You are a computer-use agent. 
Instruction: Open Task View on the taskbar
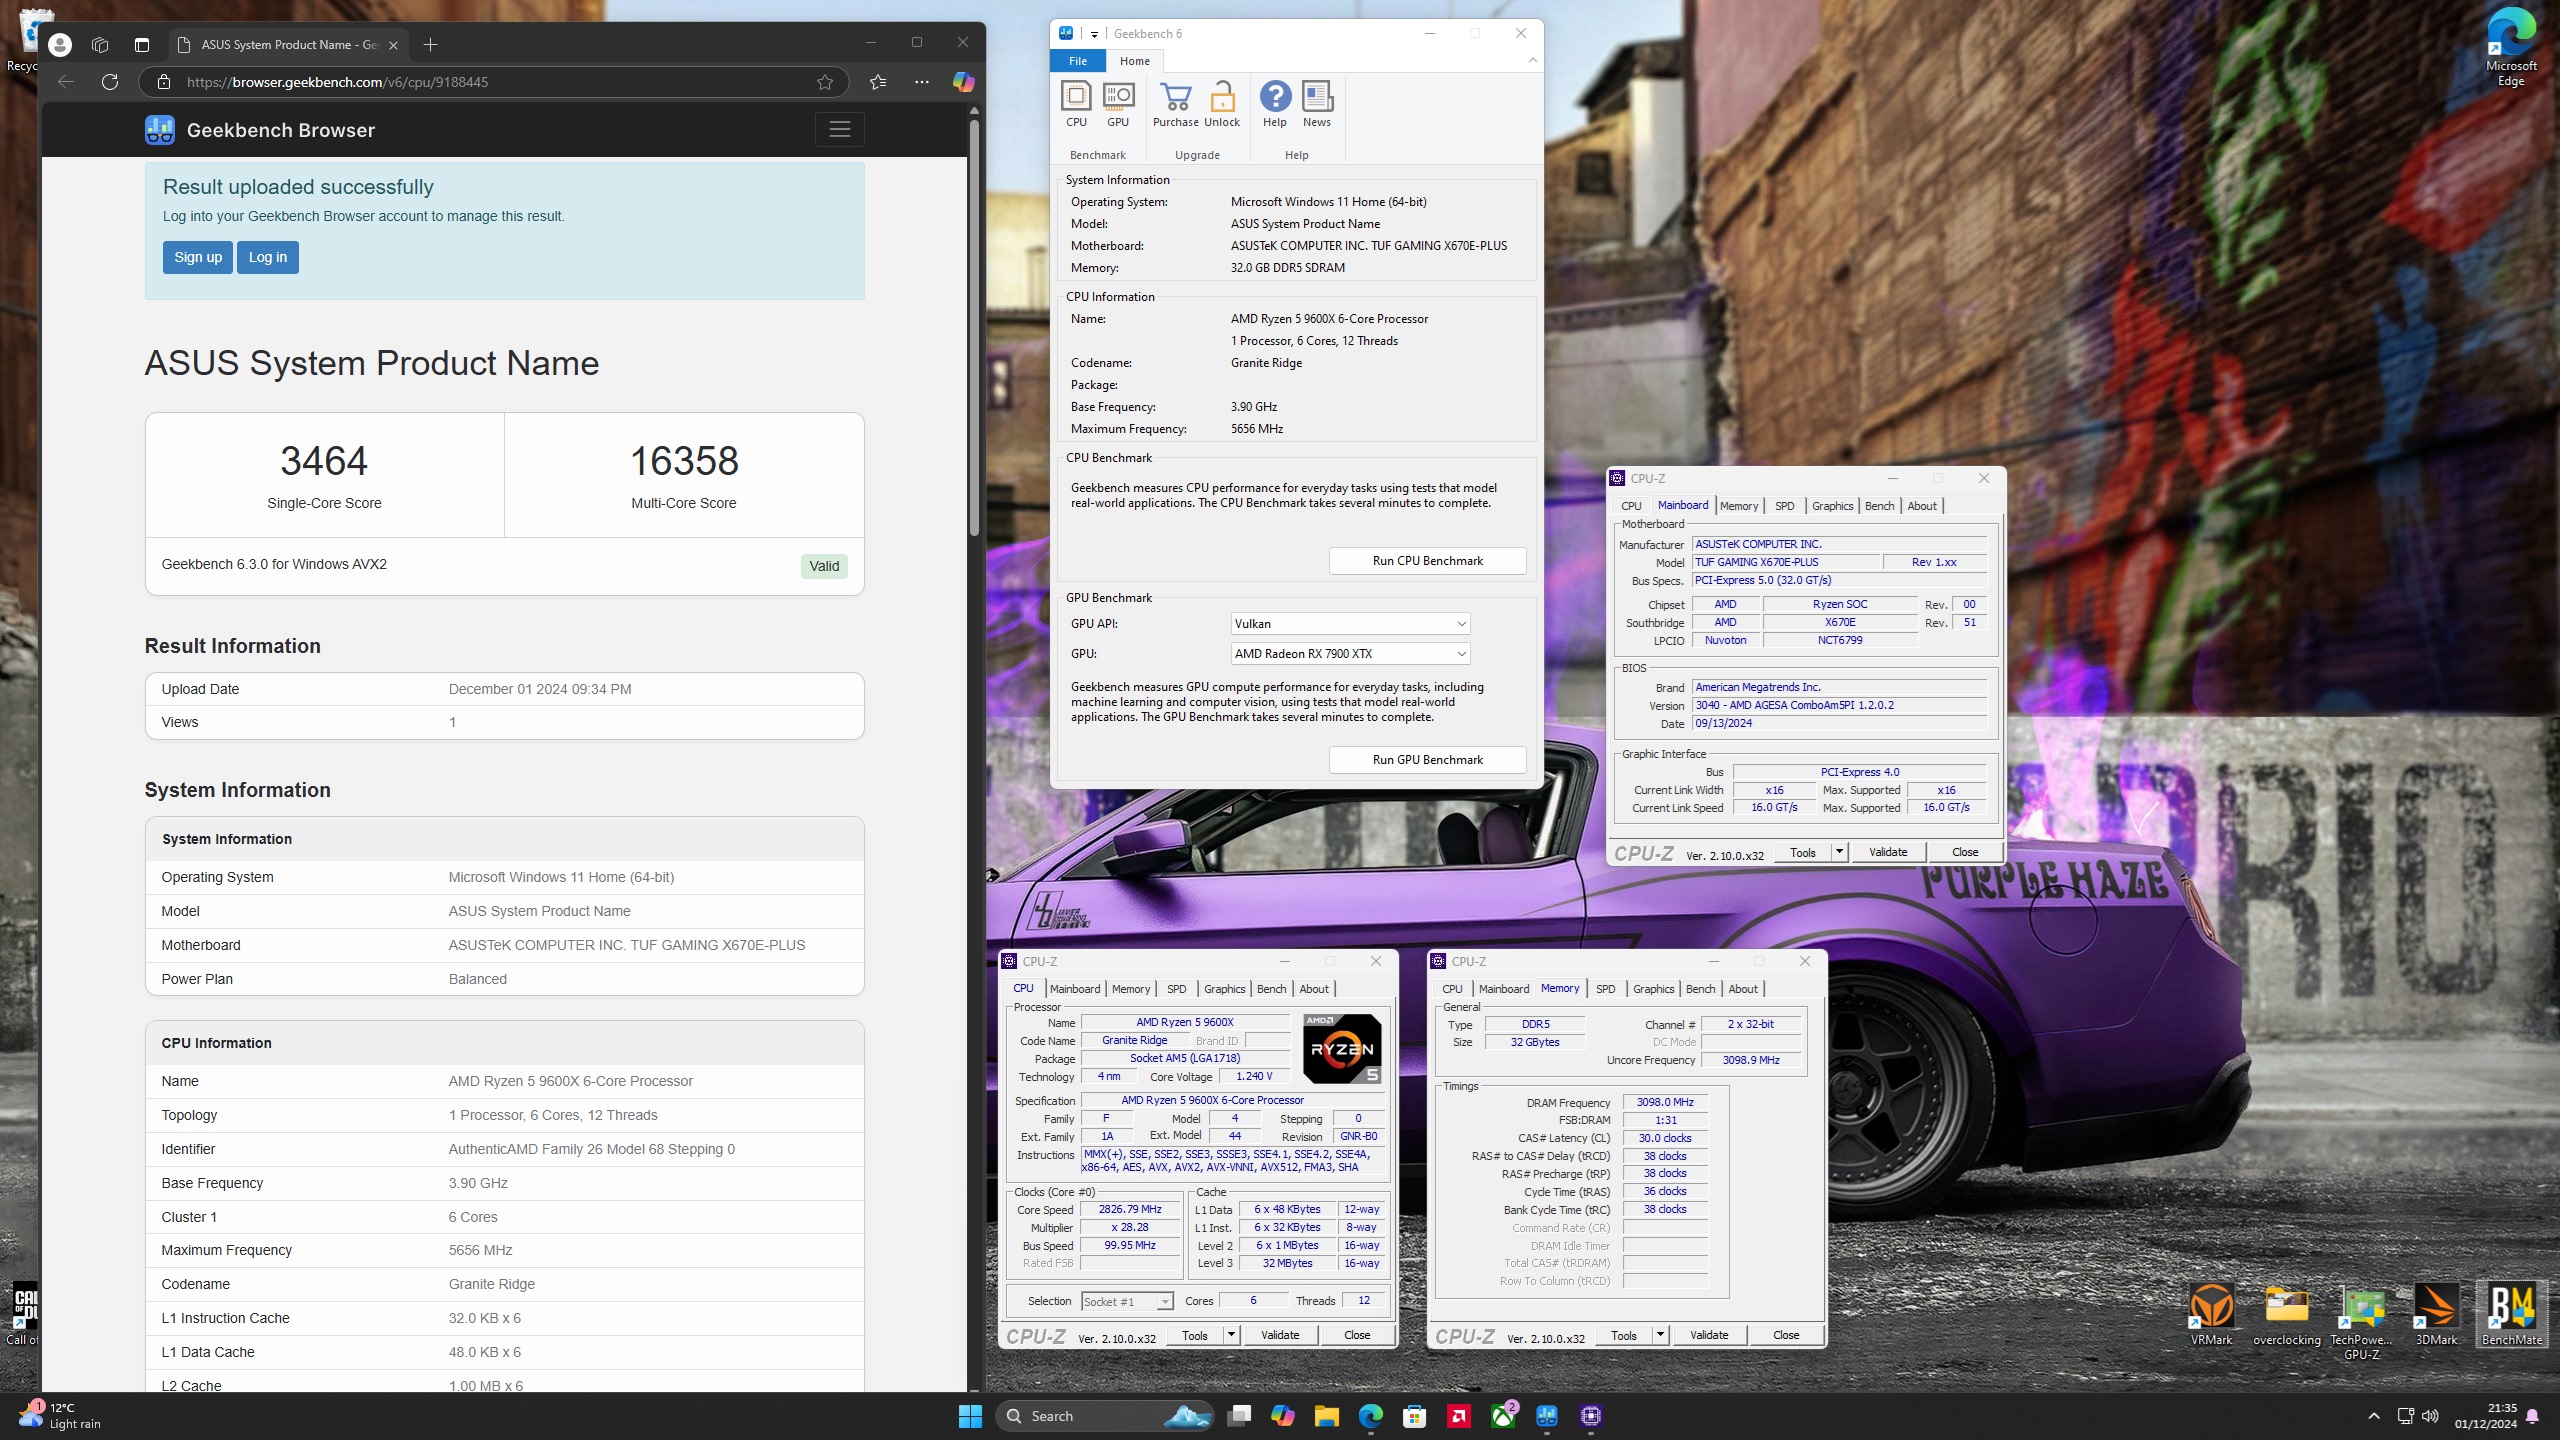[1240, 1416]
